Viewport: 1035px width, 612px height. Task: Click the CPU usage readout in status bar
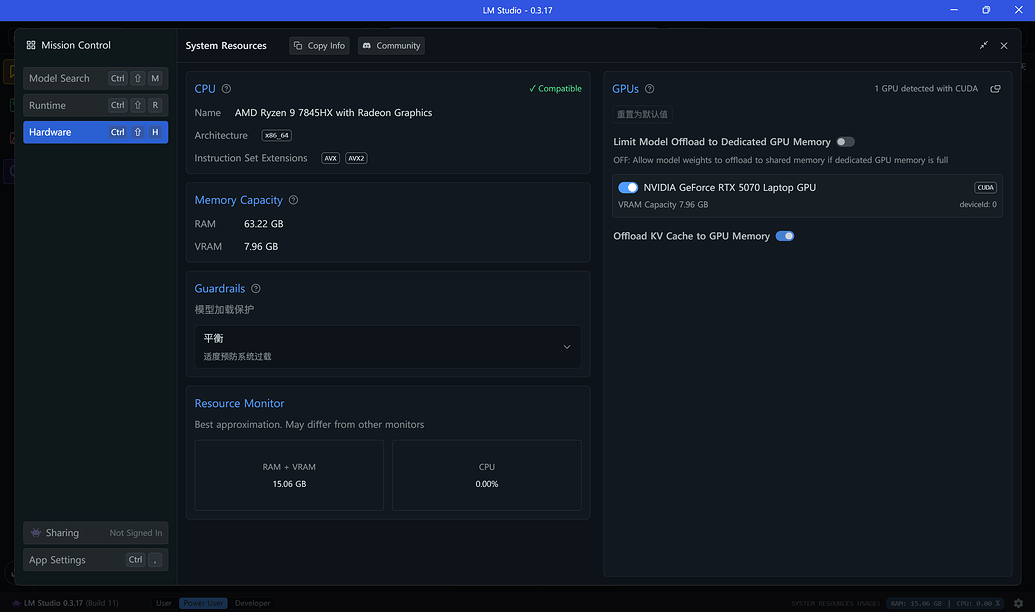coord(979,603)
